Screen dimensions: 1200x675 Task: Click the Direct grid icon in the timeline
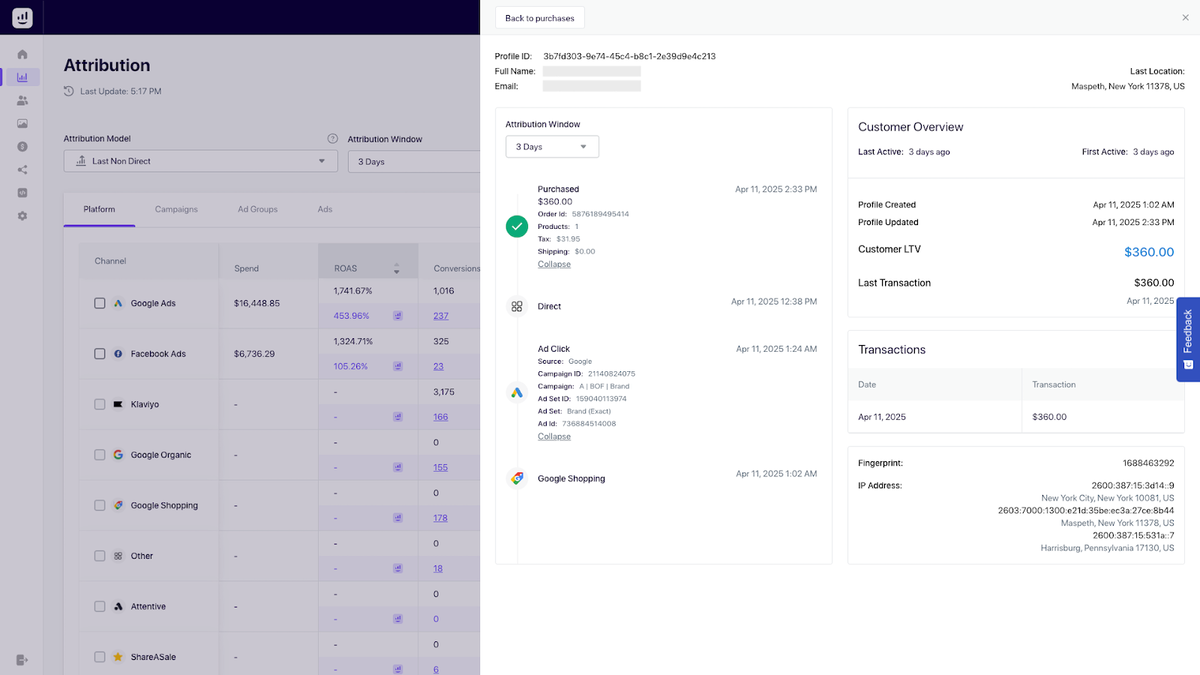517,306
